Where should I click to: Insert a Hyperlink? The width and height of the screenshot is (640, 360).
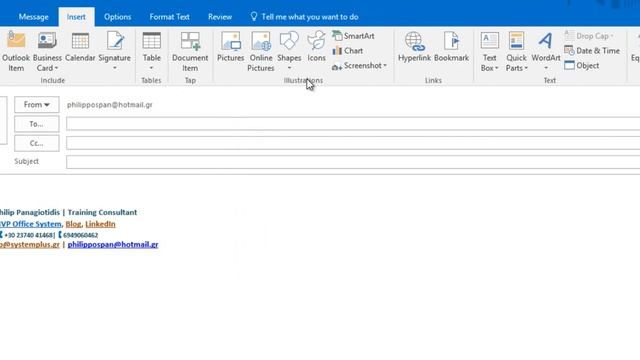(414, 47)
